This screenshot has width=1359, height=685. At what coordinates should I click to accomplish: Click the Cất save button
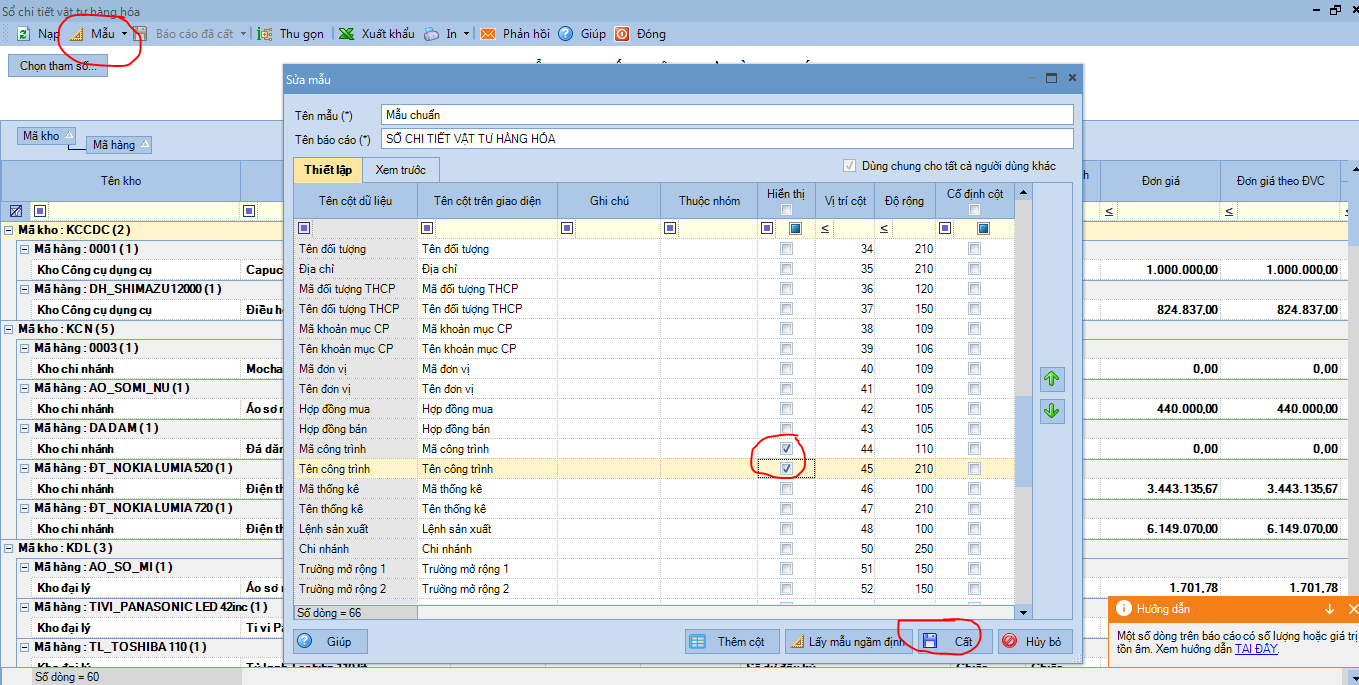coord(950,641)
